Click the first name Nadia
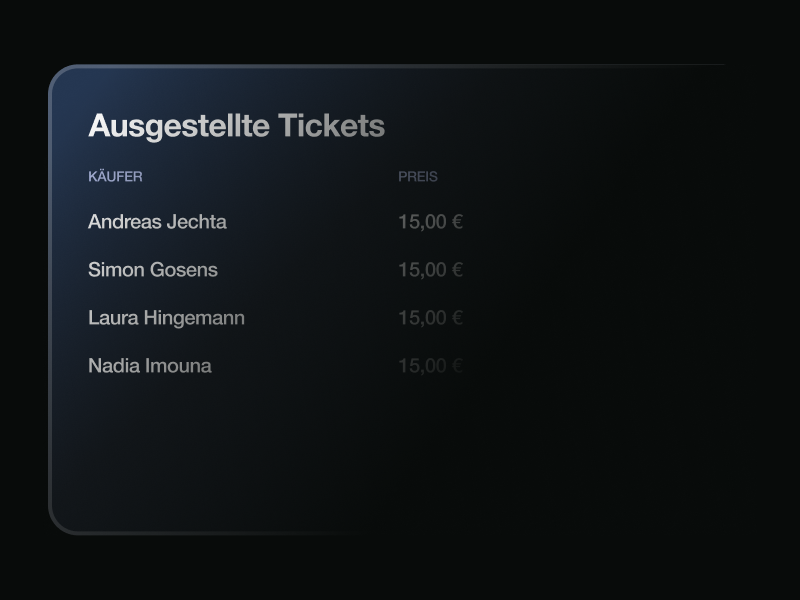The width and height of the screenshot is (800, 600). point(114,366)
